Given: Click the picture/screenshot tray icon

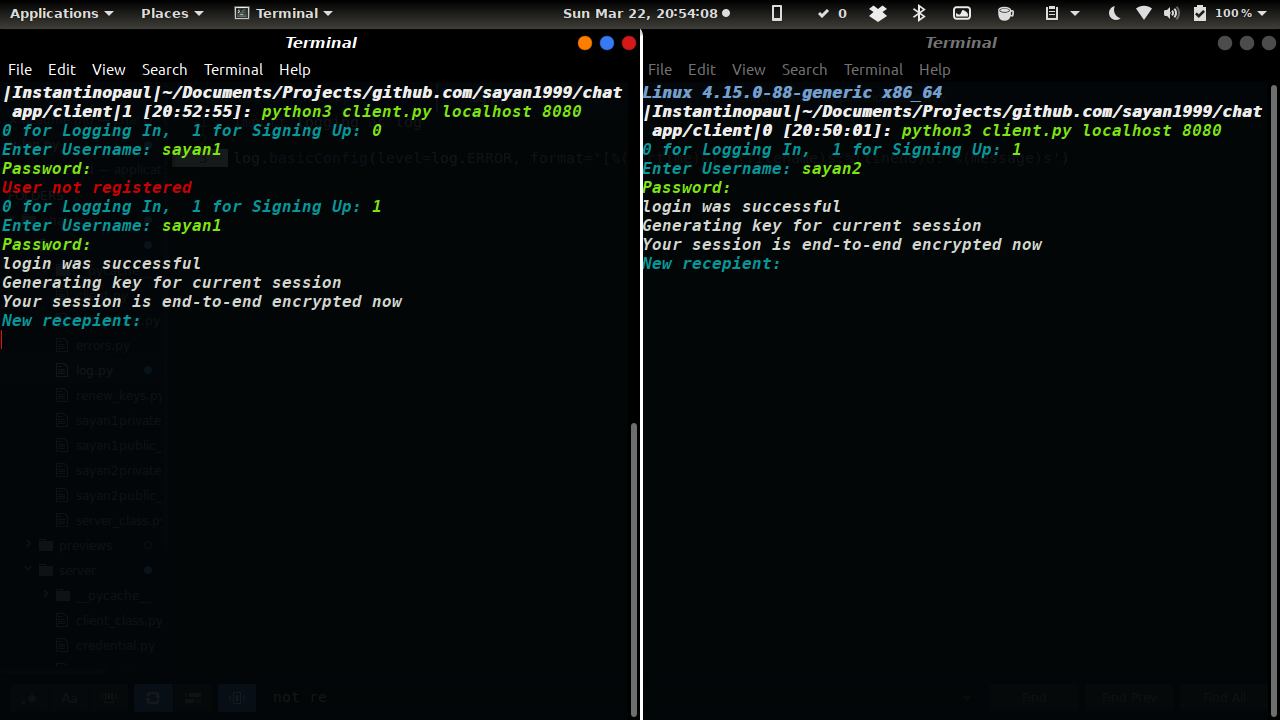Looking at the screenshot, I should [x=961, y=13].
